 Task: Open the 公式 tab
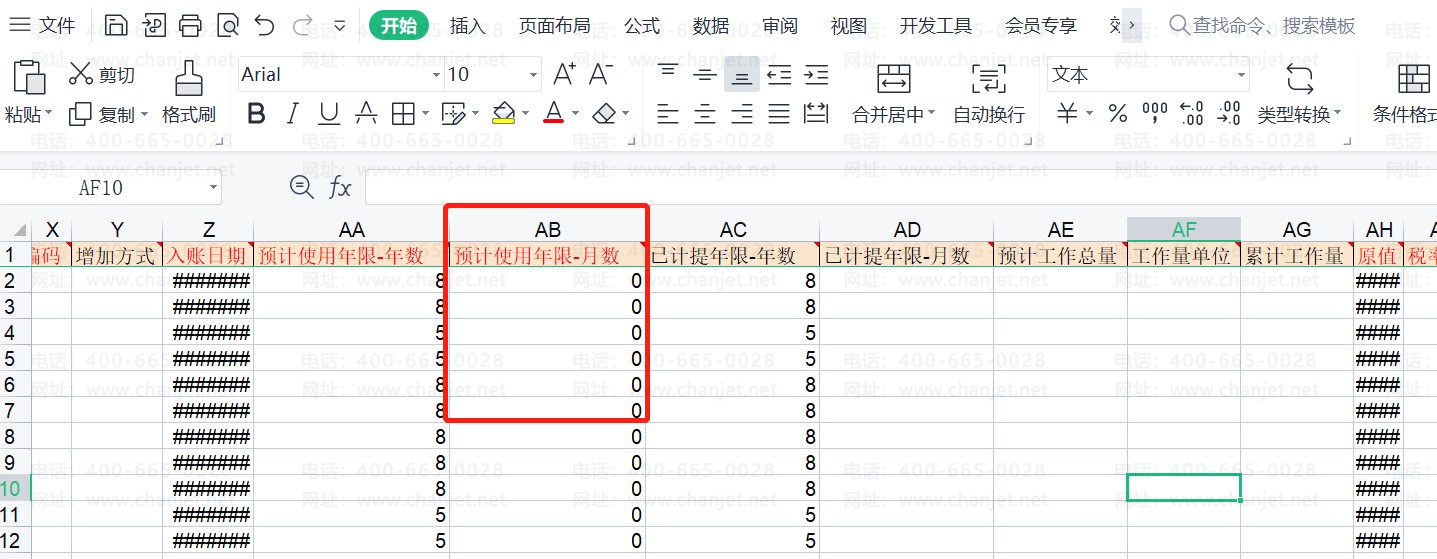642,26
